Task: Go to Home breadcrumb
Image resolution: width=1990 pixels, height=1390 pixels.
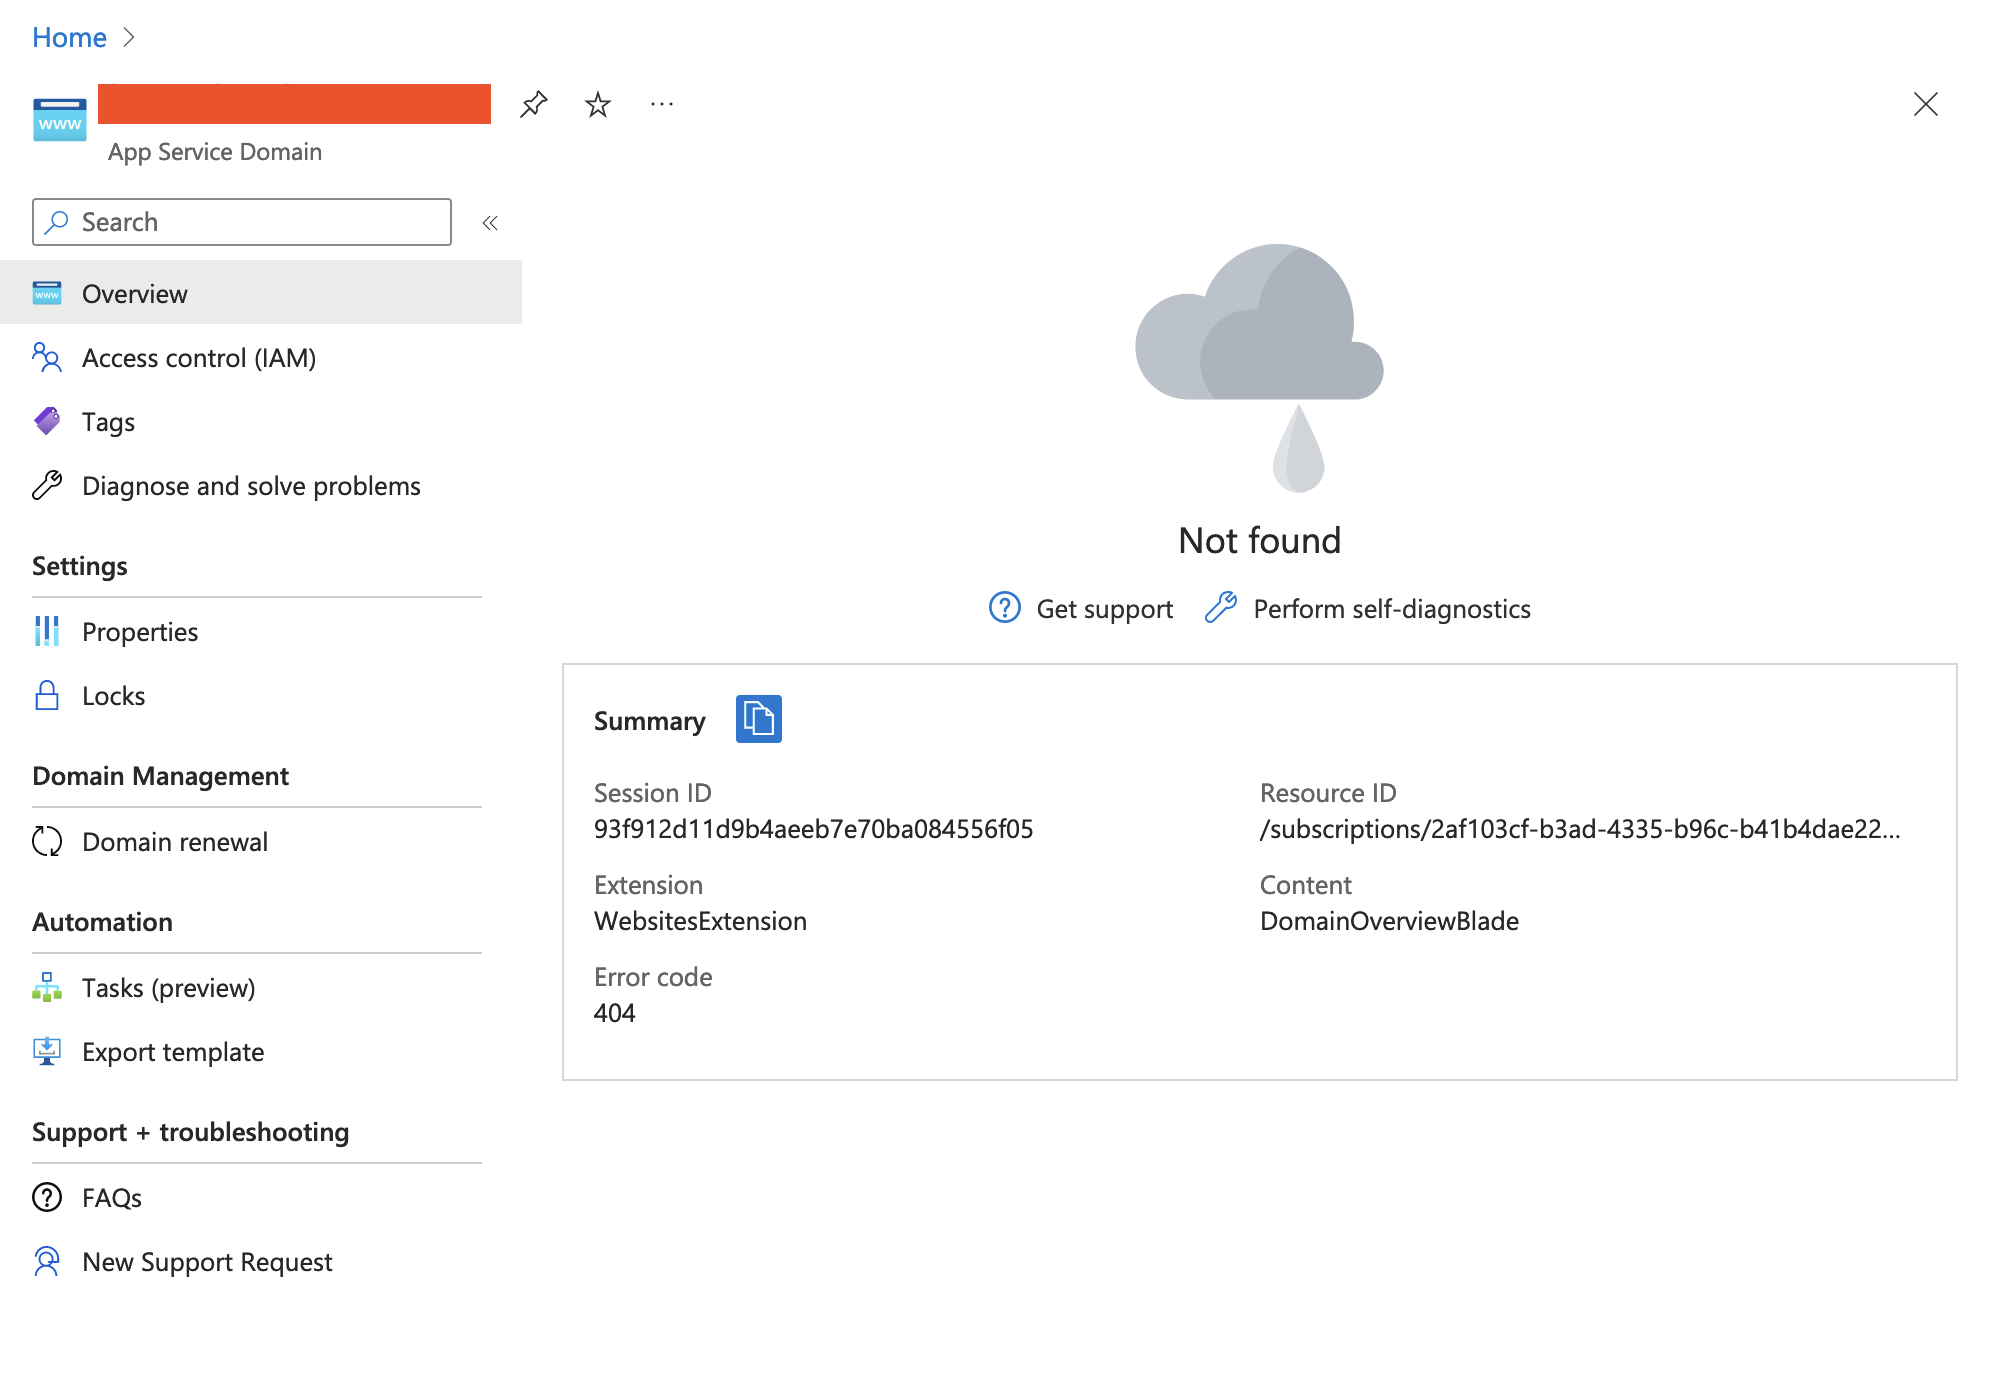Action: pos(69,37)
